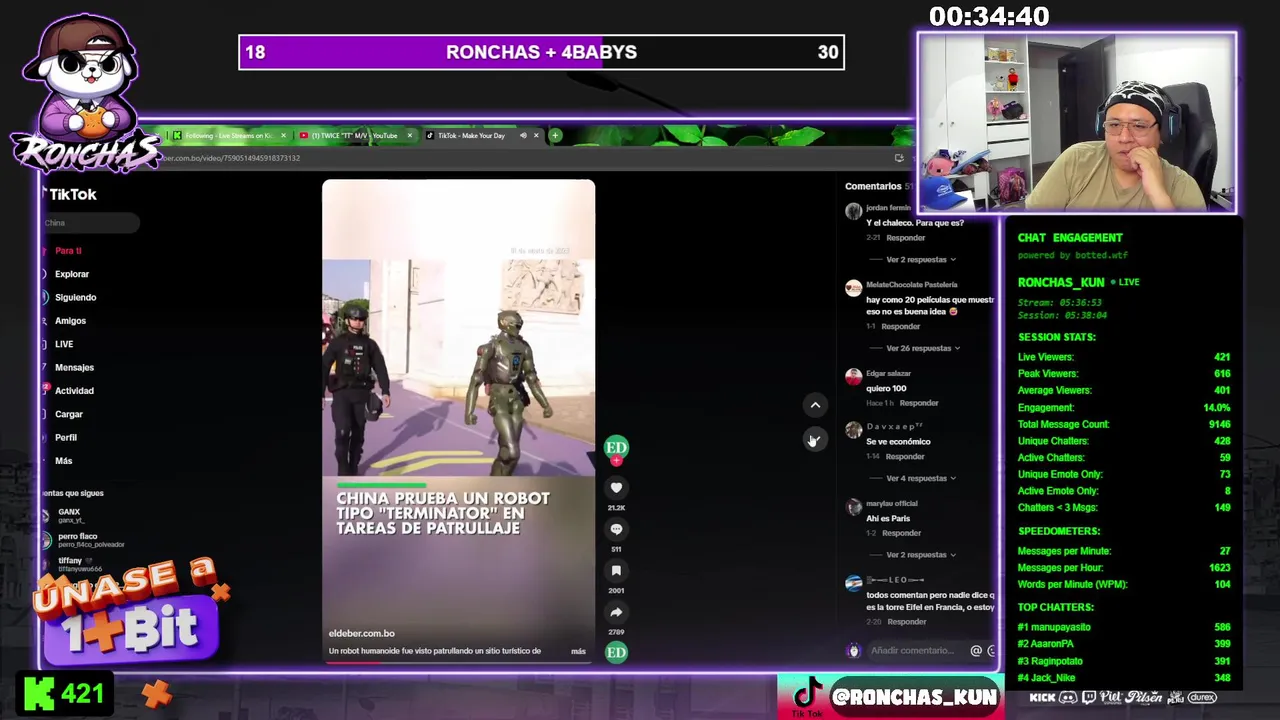Reply to 'Se ve económico' comment
The width and height of the screenshot is (1280, 720).
tap(905, 456)
